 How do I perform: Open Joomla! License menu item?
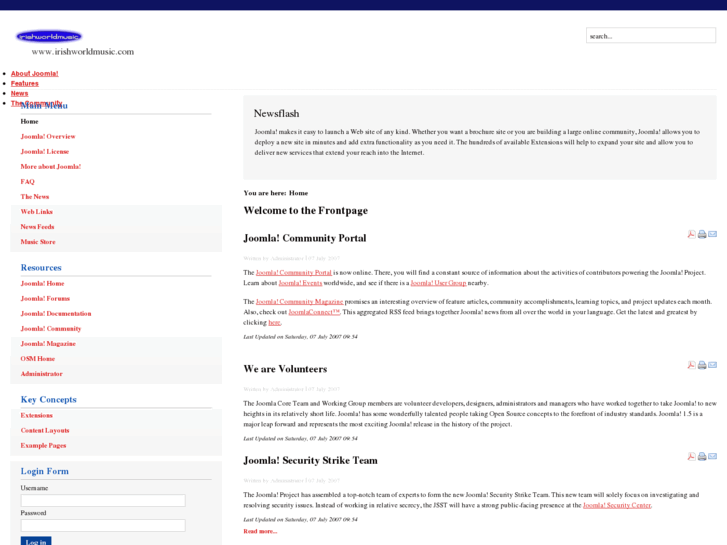point(45,152)
